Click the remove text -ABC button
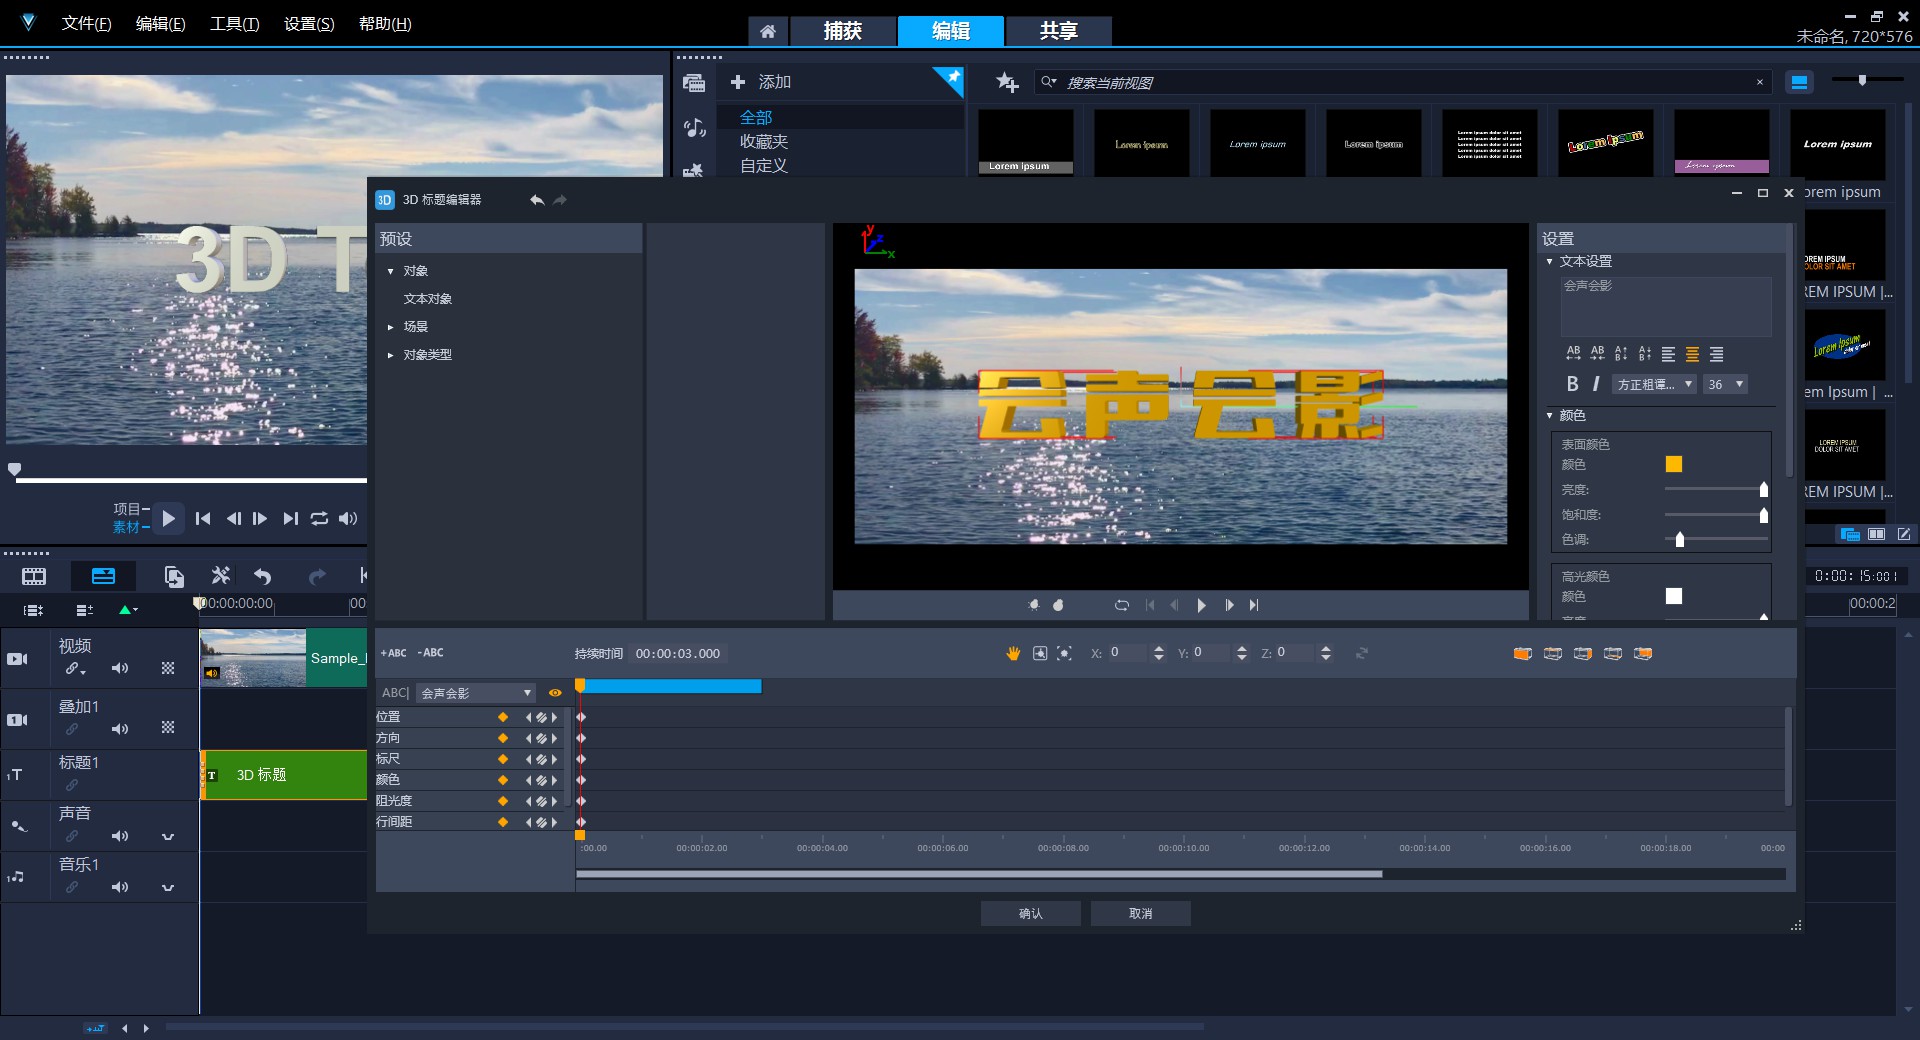 tap(430, 653)
